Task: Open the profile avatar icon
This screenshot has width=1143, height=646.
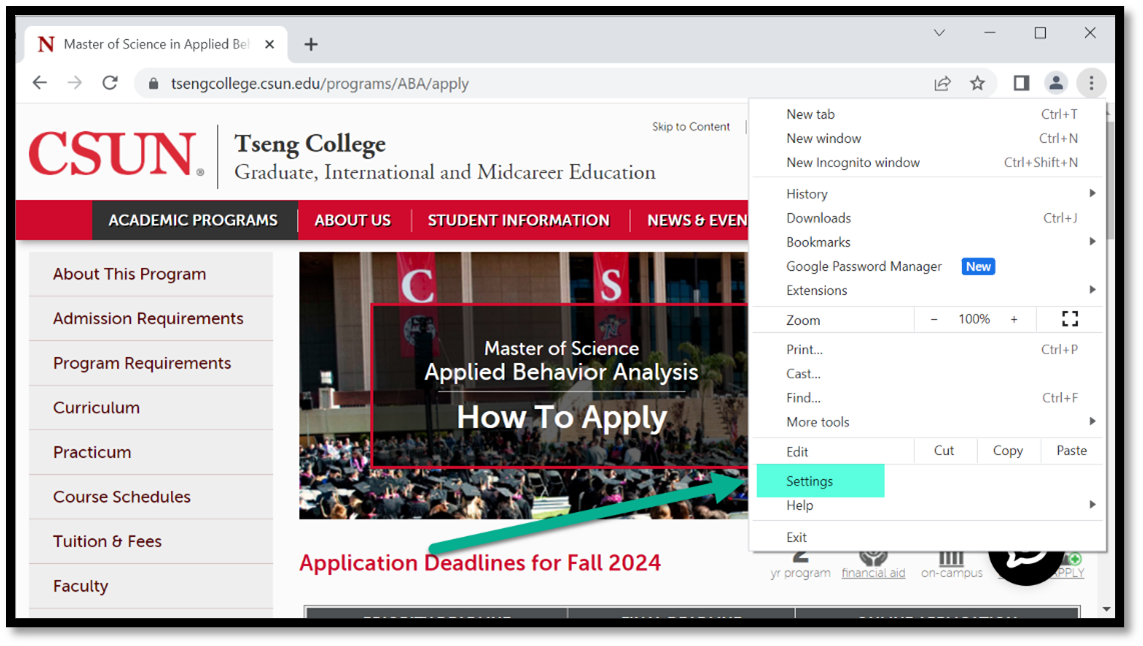Action: pyautogui.click(x=1056, y=83)
